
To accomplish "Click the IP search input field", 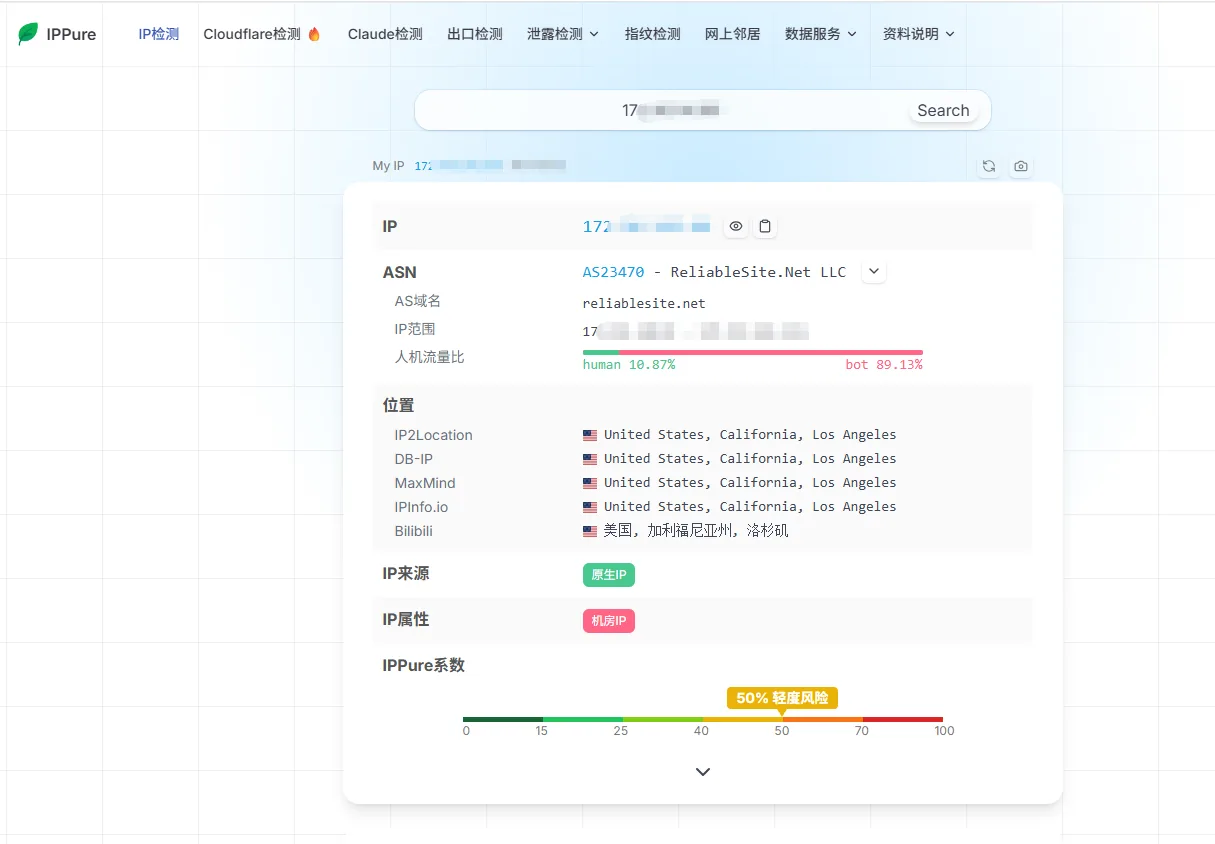I will point(703,110).
